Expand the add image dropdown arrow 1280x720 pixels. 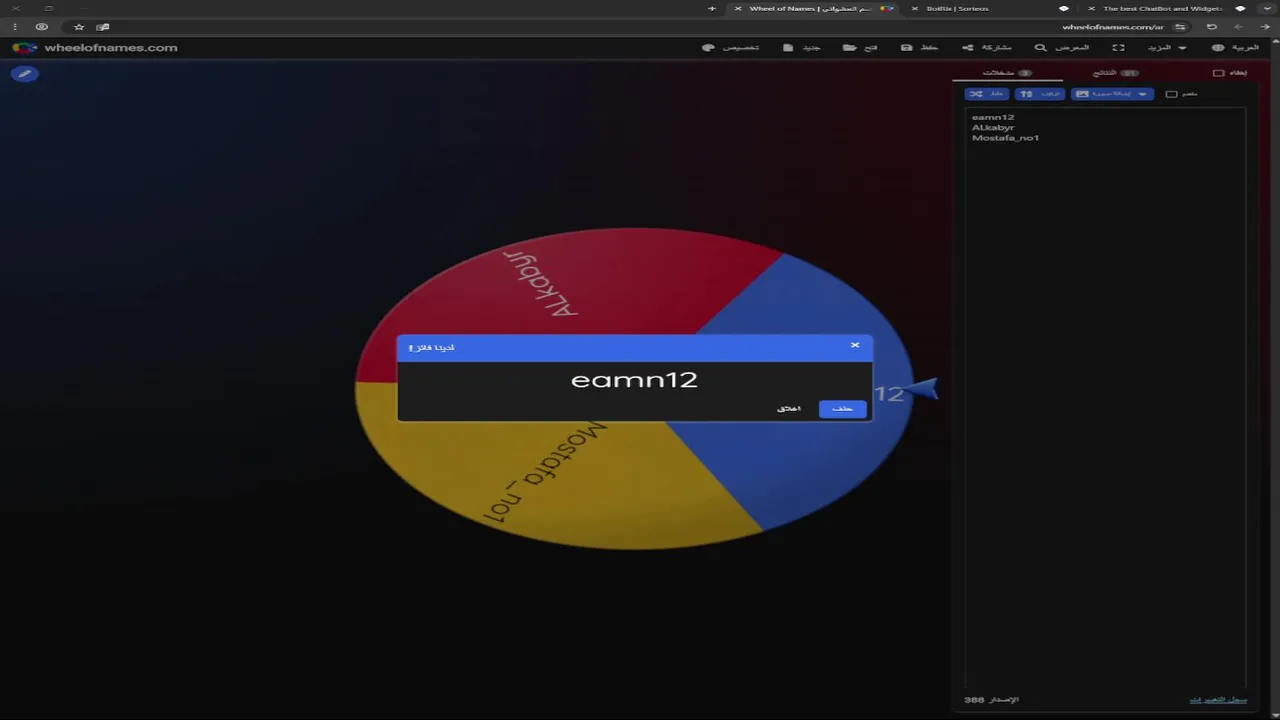[x=1143, y=94]
